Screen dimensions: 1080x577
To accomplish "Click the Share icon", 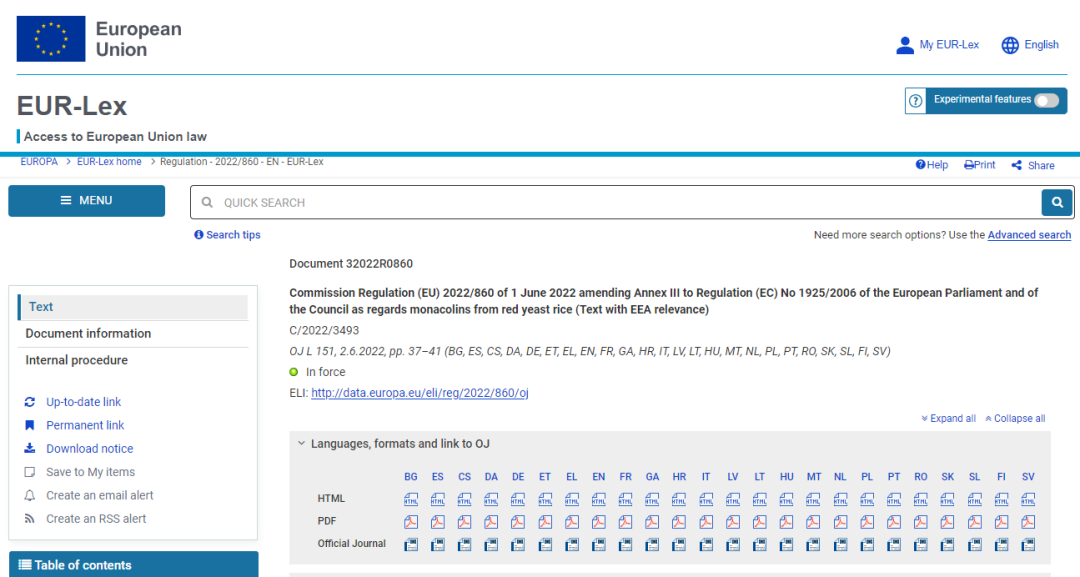I will tap(1017, 165).
